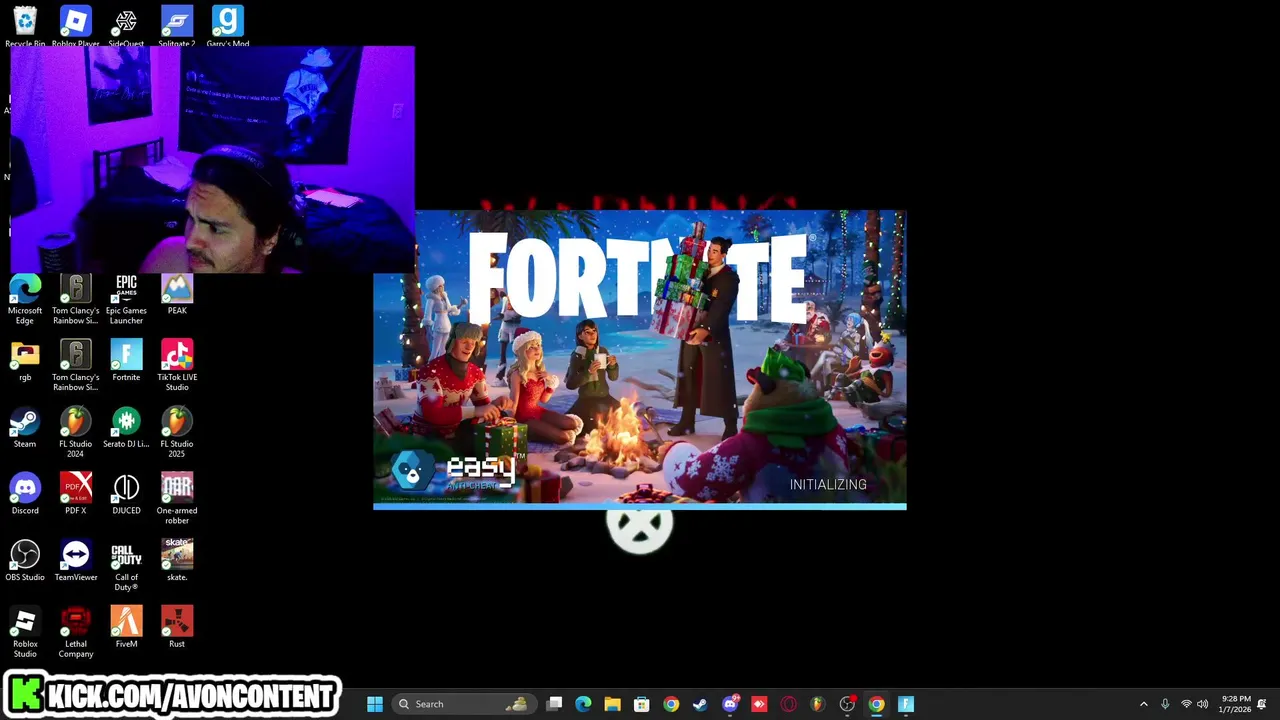Select the TeamViewer desktop icon
Screen dimensions: 1280x720
point(75,562)
